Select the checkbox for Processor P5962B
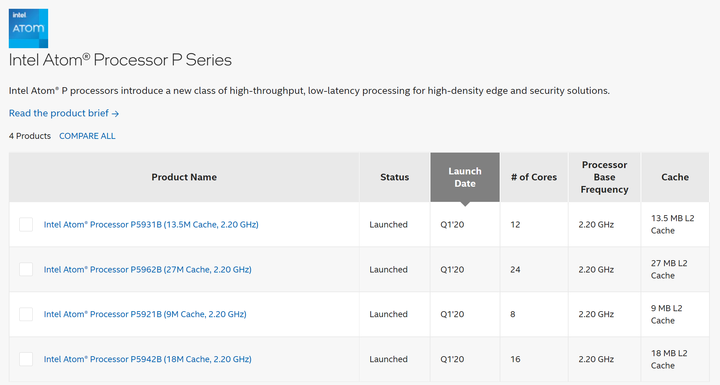 click(26, 269)
